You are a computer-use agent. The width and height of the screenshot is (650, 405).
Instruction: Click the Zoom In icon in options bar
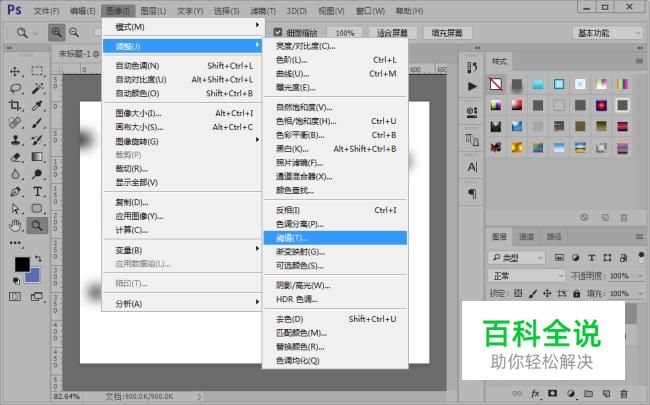tap(56, 32)
